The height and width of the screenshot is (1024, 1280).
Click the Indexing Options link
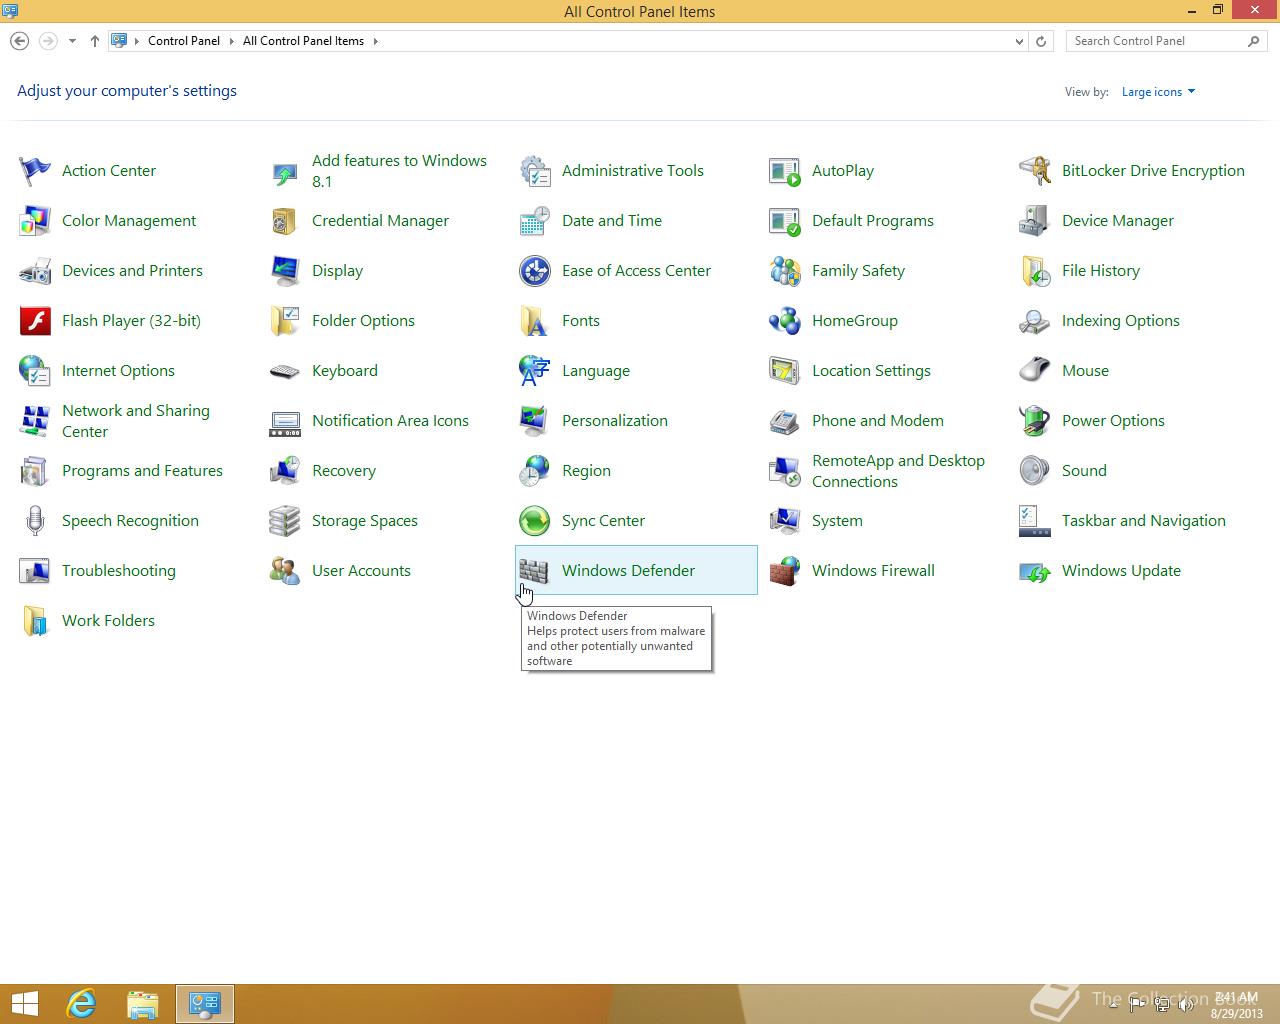click(1121, 321)
